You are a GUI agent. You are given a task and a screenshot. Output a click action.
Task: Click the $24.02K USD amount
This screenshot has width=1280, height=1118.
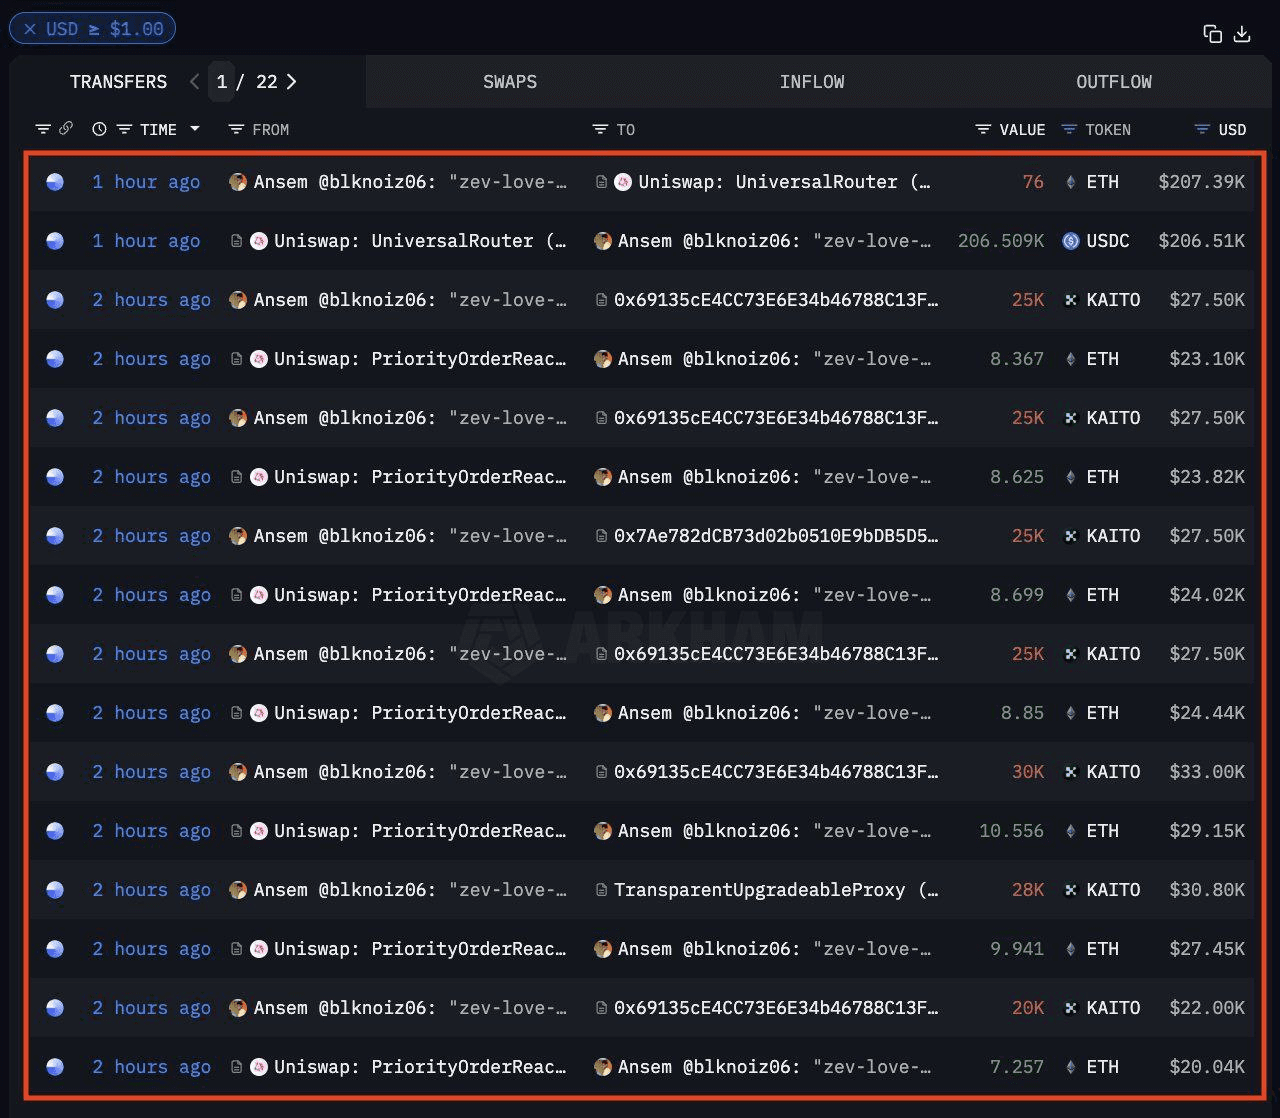pos(1207,595)
